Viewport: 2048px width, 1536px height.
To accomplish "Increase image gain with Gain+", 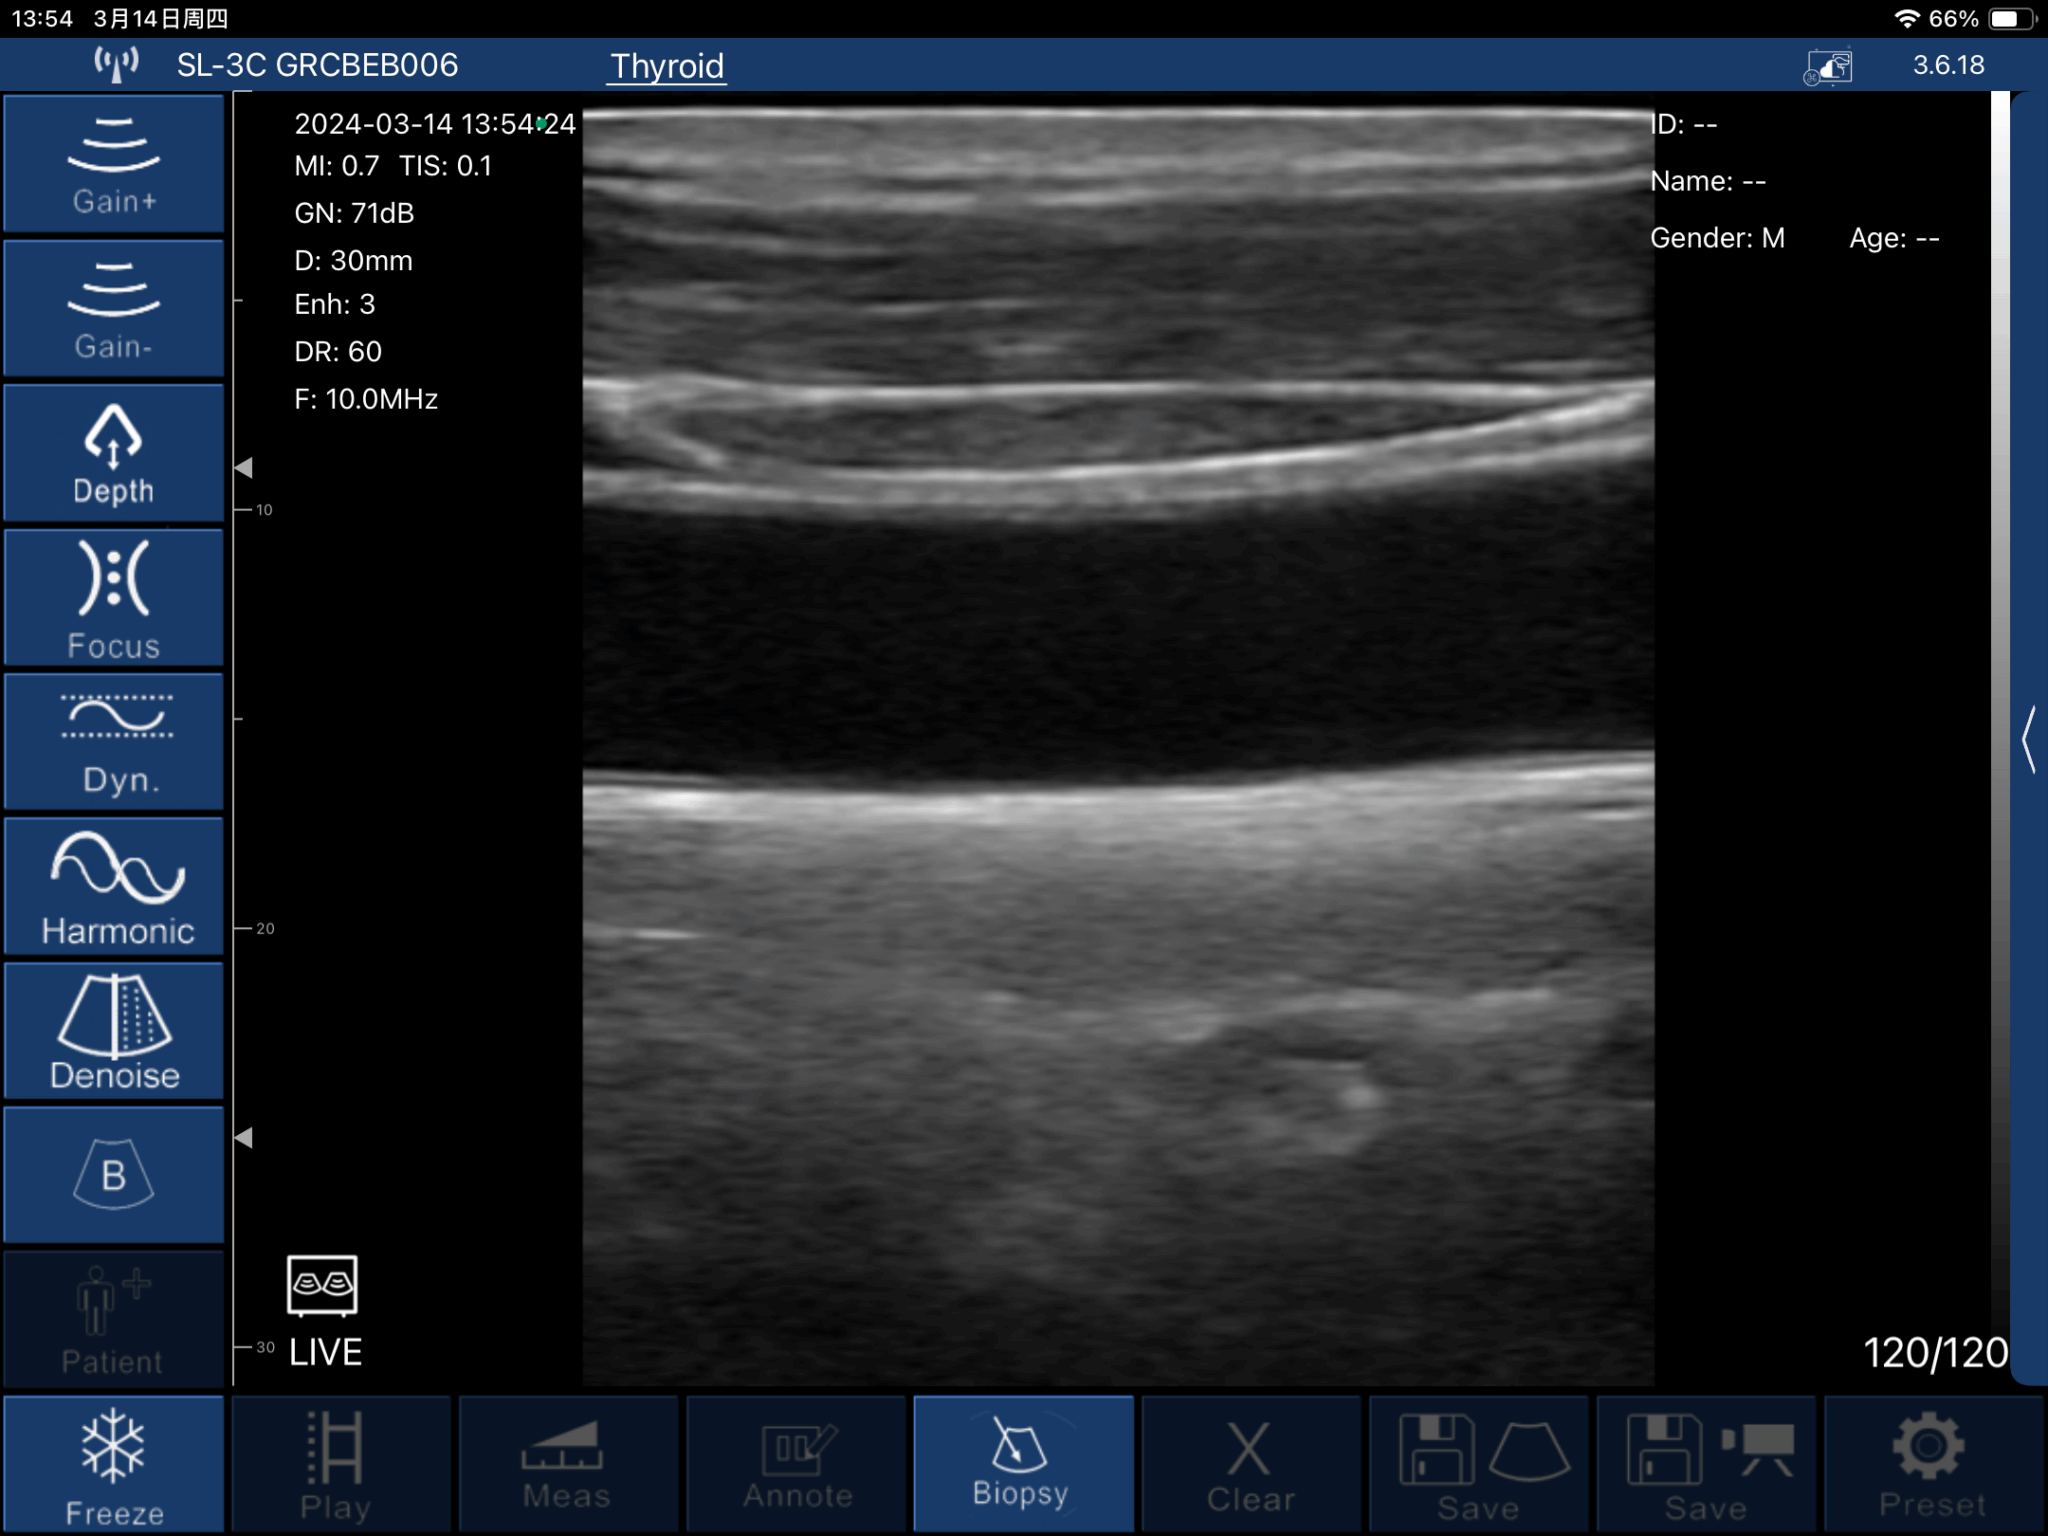I will (x=113, y=165).
